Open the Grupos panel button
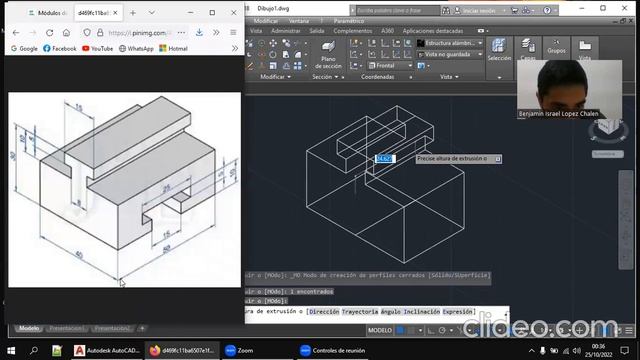Screen dimensions: 640x360 [556, 47]
